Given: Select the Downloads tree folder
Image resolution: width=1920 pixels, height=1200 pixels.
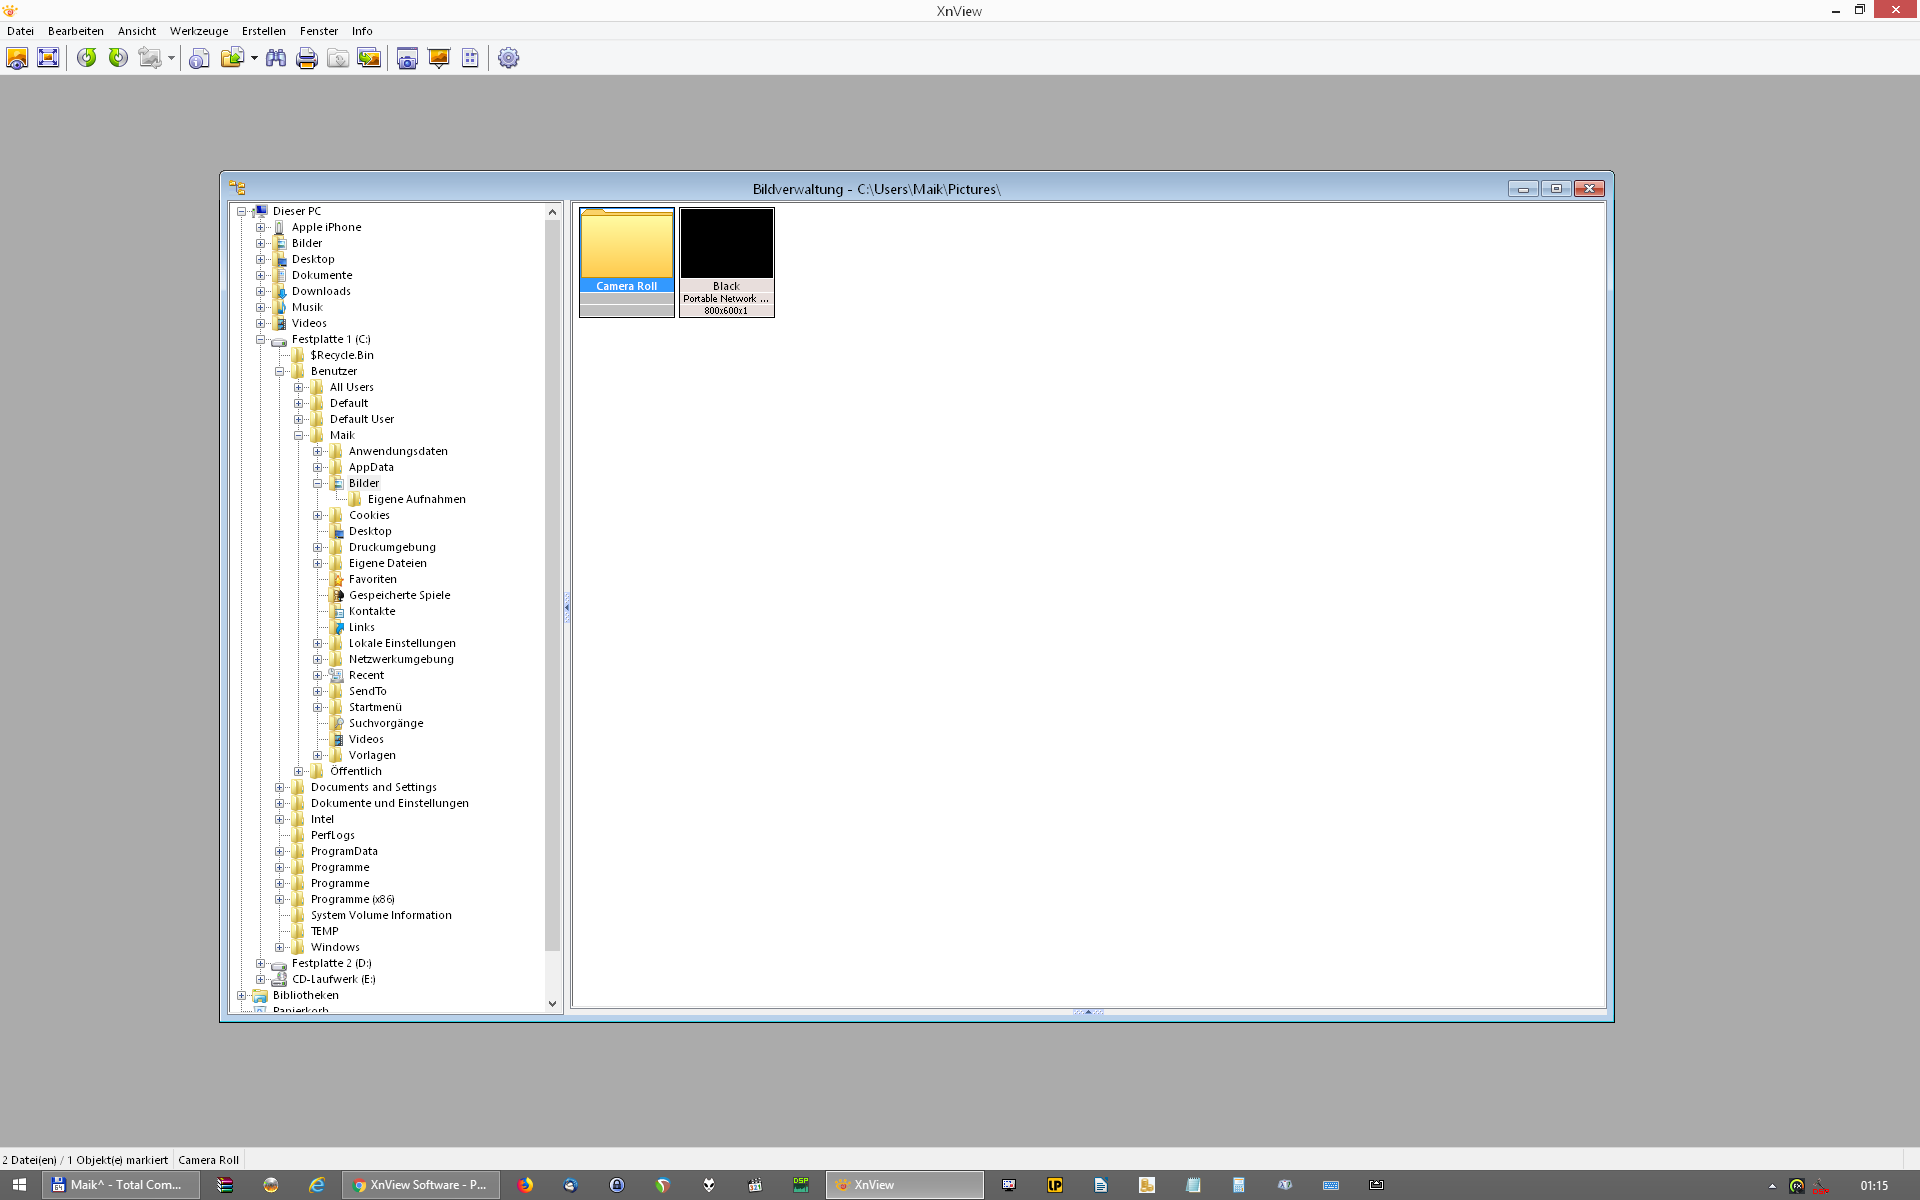Looking at the screenshot, I should point(320,291).
